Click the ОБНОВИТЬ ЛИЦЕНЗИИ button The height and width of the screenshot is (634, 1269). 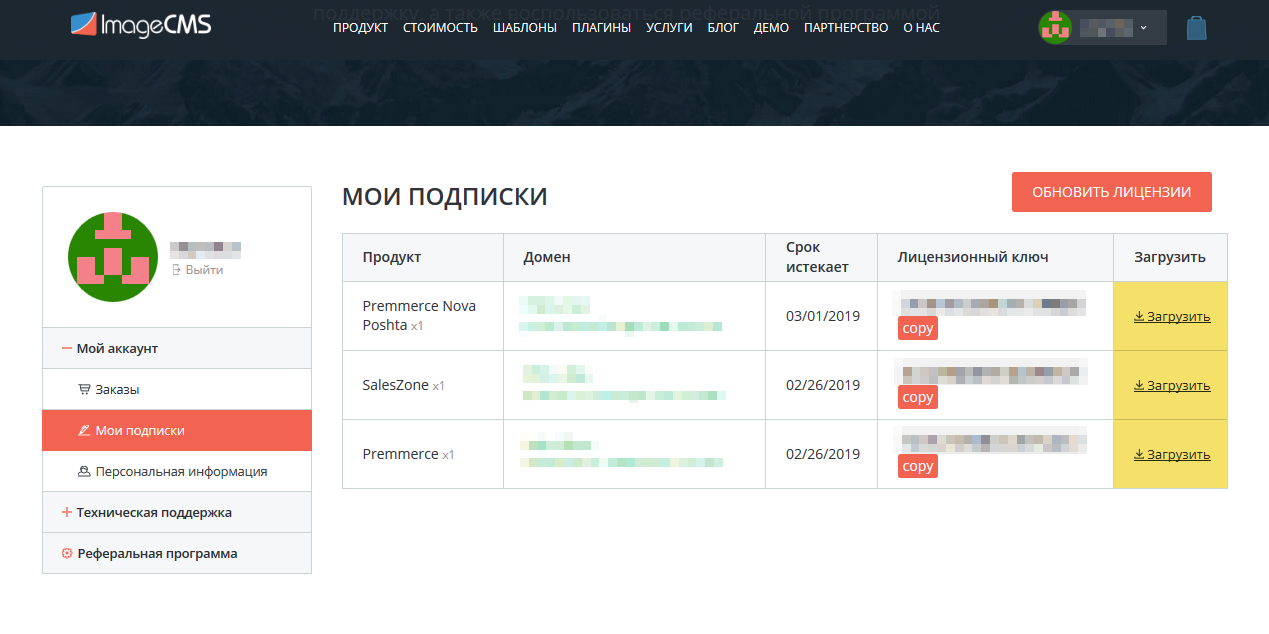[1112, 192]
